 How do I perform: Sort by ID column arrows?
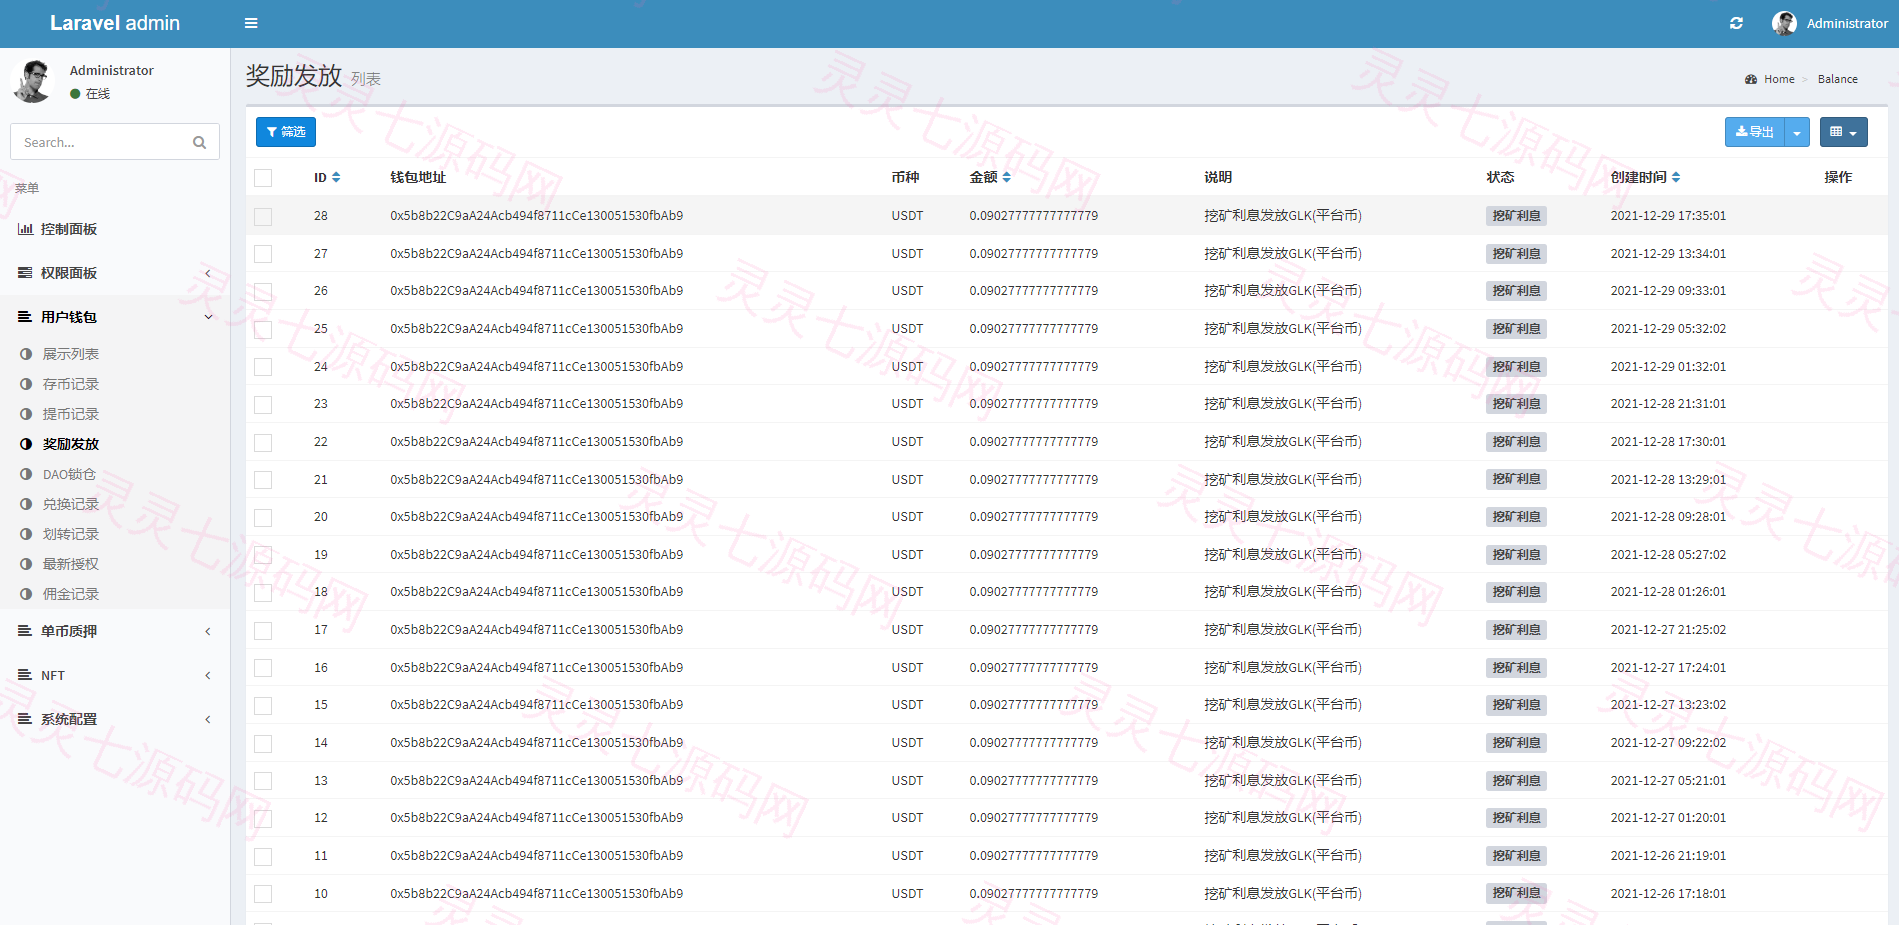[336, 177]
